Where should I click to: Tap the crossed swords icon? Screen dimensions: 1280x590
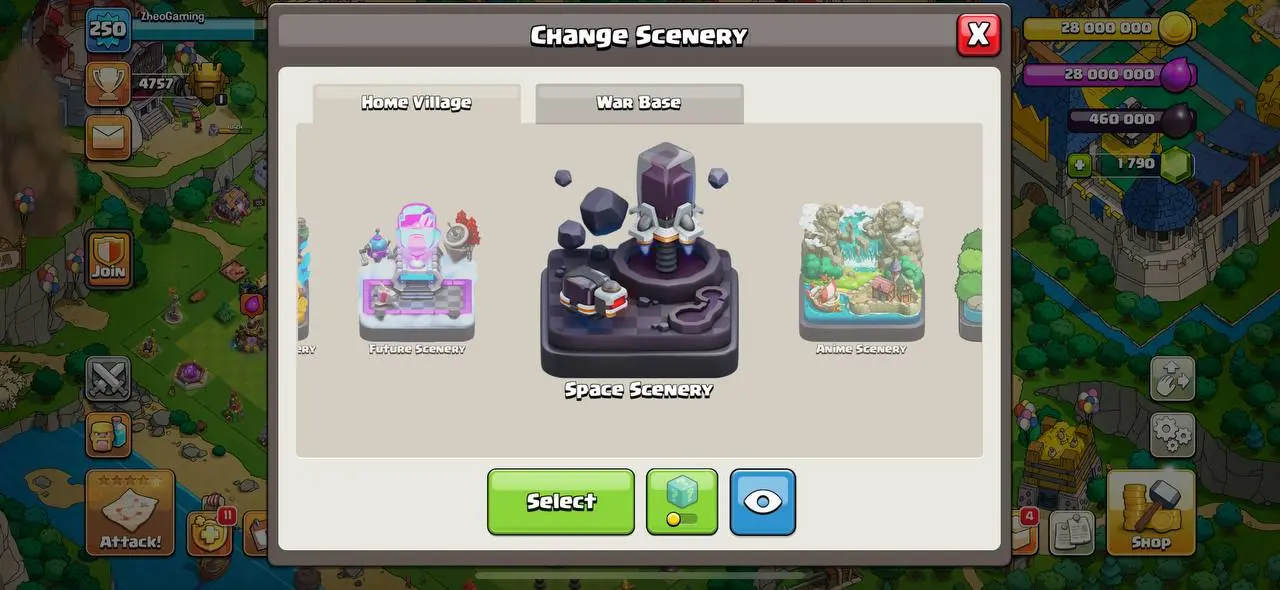pyautogui.click(x=108, y=379)
